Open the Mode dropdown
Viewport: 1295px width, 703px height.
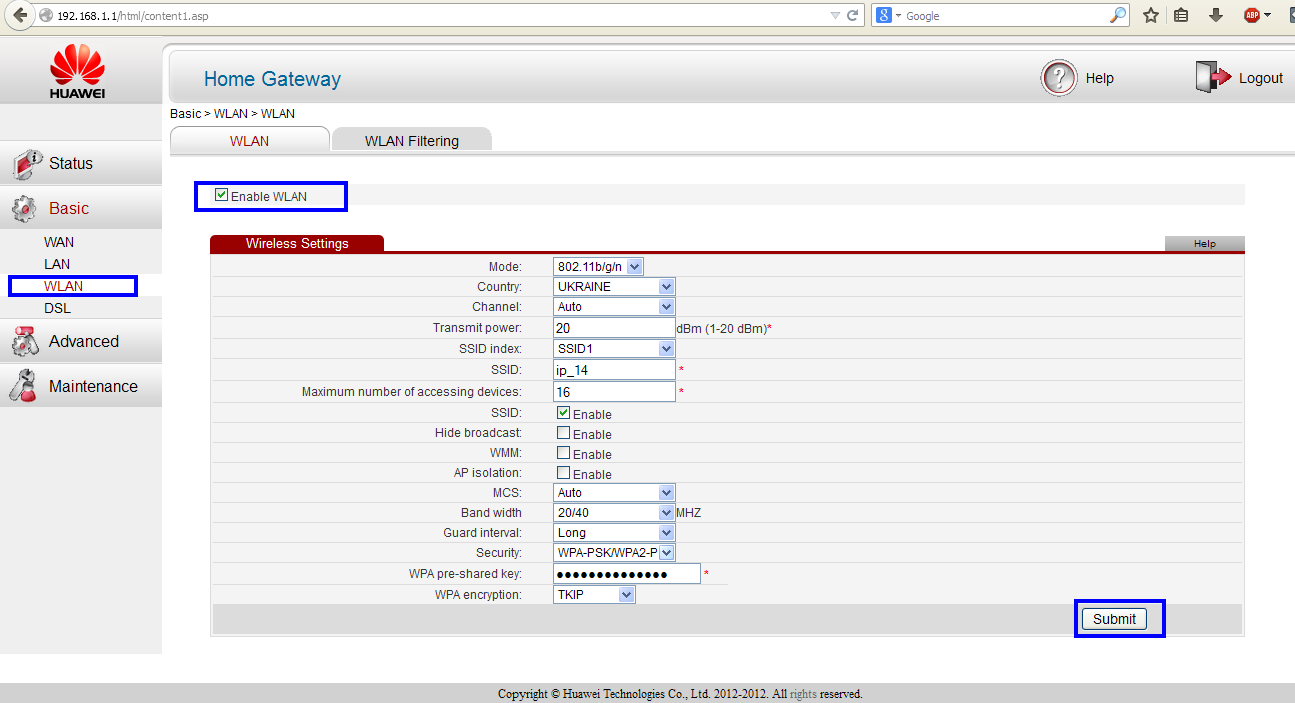(x=598, y=266)
